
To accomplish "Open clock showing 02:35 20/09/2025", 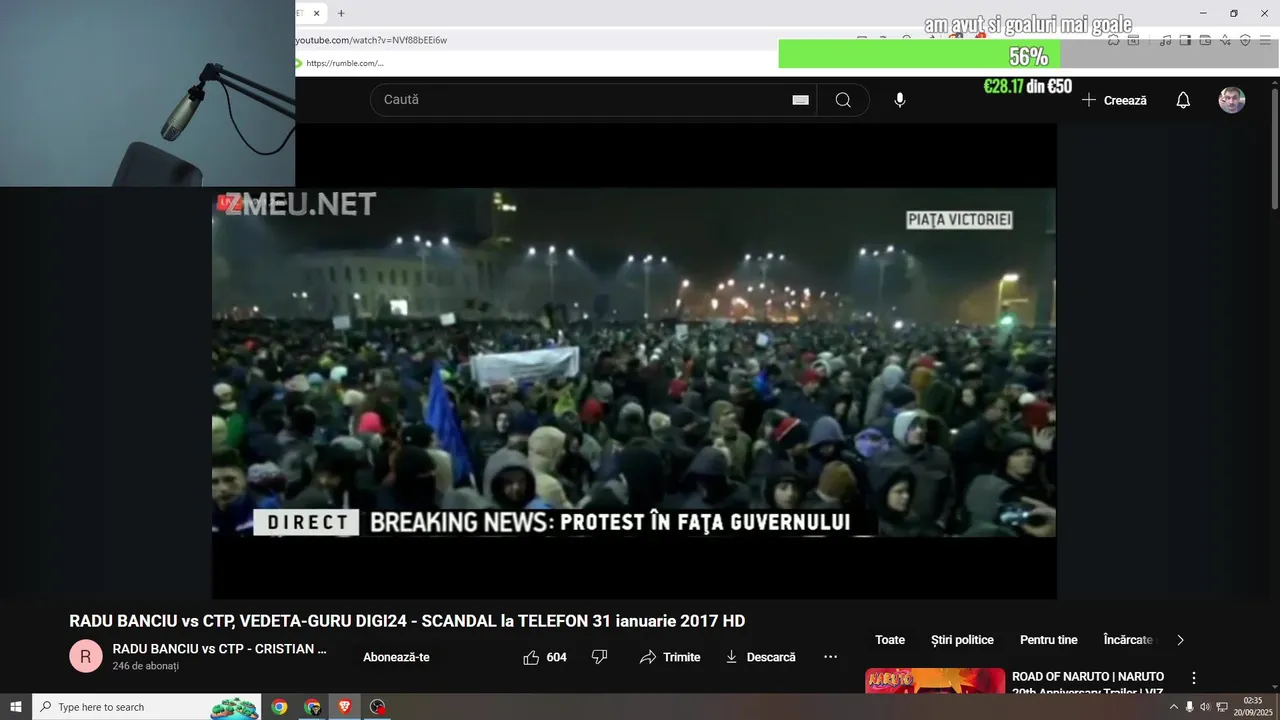I will click(1252, 707).
